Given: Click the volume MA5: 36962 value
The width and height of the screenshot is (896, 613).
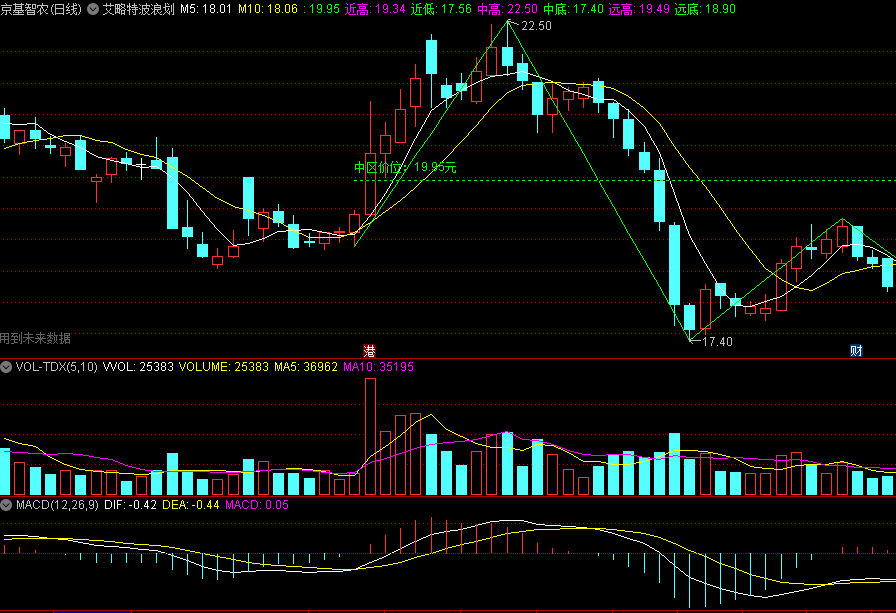Looking at the screenshot, I should pos(306,367).
